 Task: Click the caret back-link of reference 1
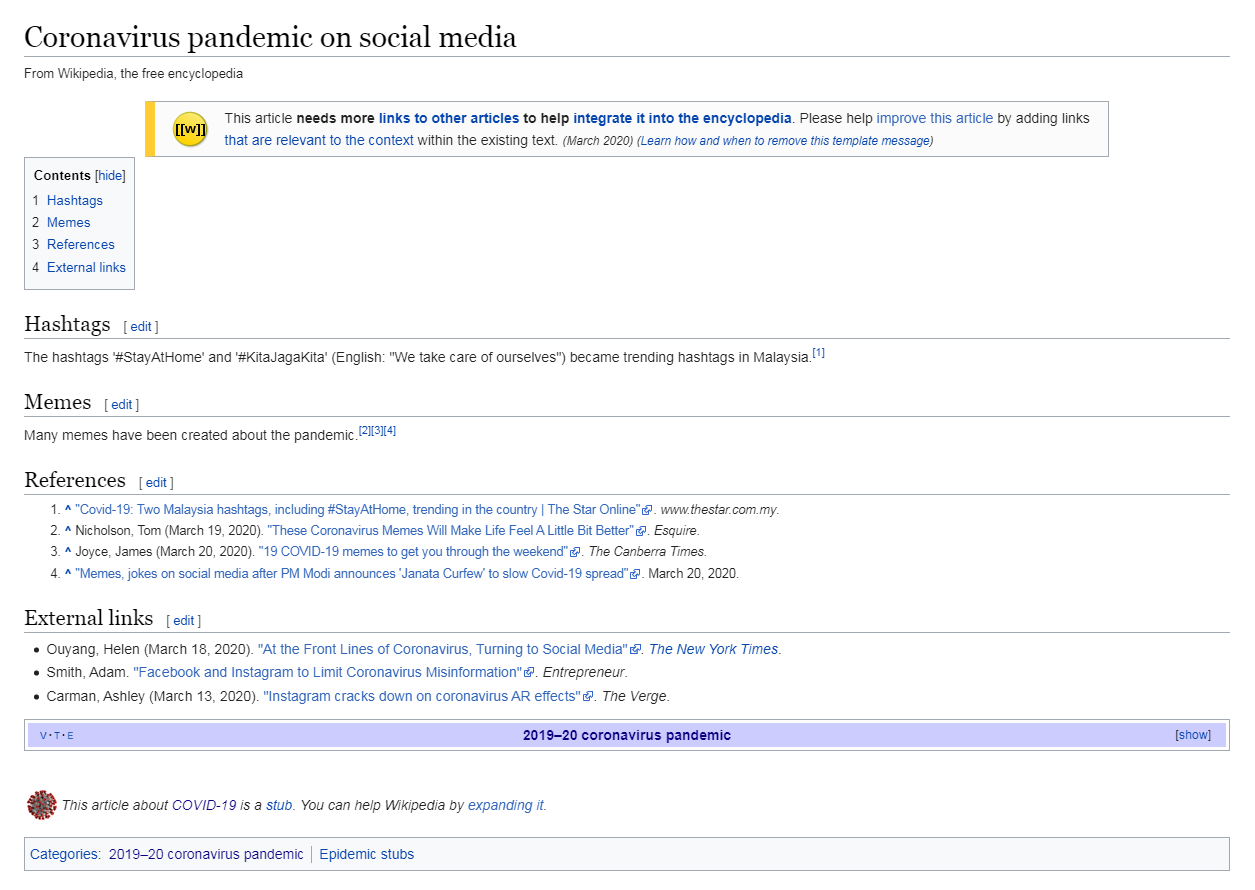coord(68,510)
